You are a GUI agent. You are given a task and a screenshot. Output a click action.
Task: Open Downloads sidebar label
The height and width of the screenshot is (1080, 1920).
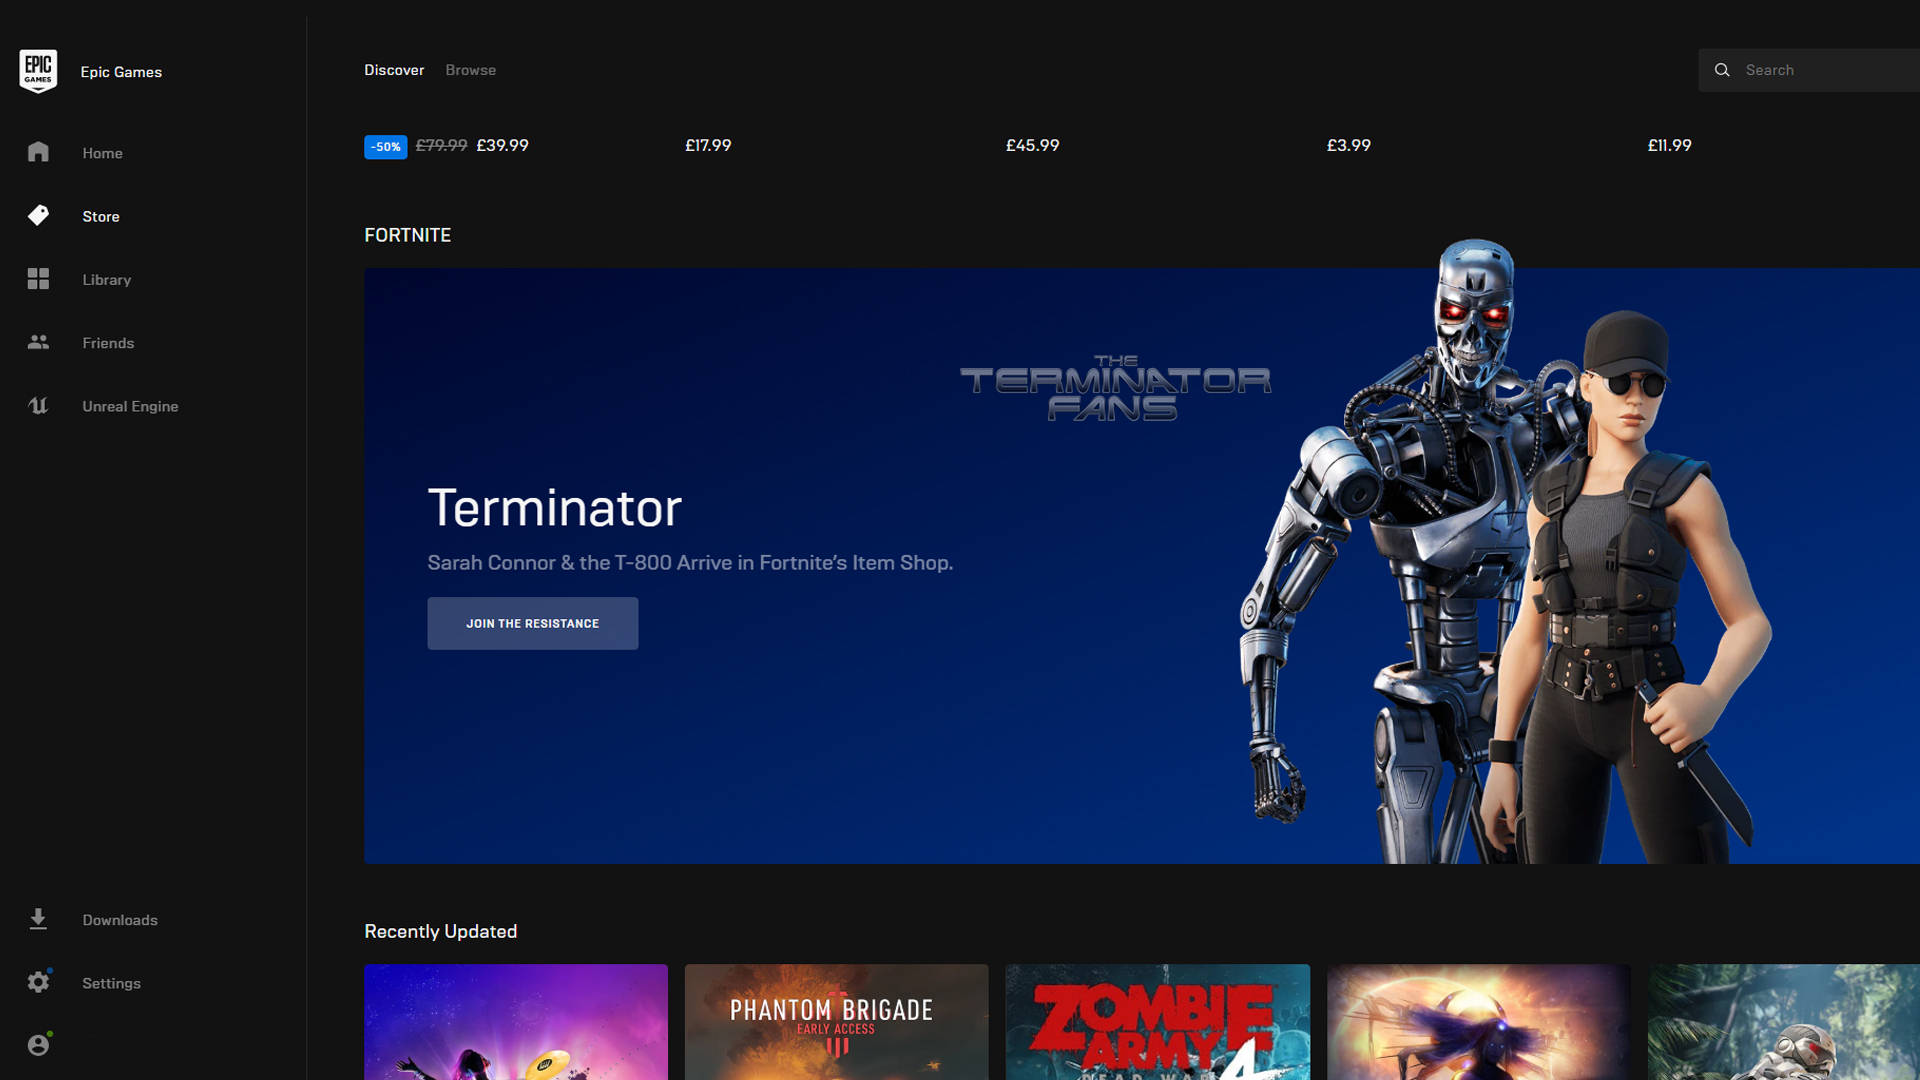pos(120,920)
